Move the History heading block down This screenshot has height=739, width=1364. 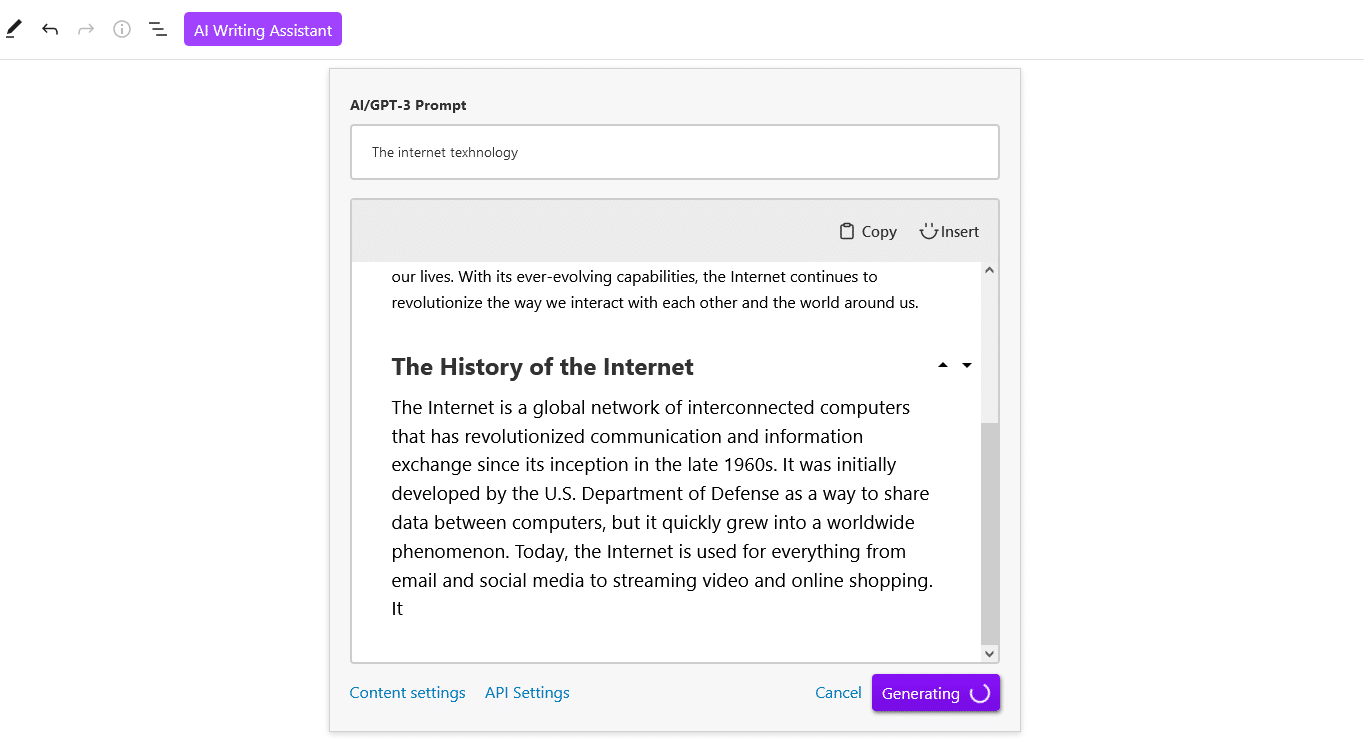(967, 366)
